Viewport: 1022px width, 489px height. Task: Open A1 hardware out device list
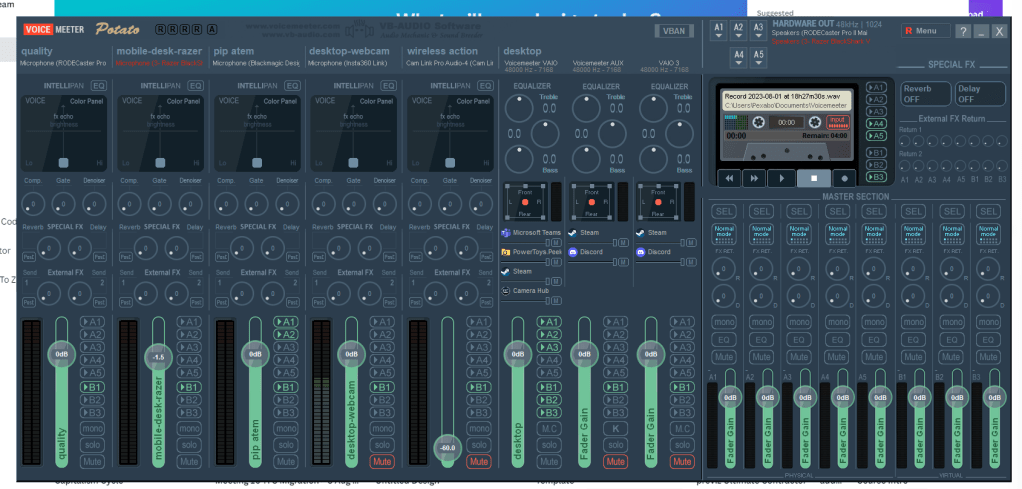point(719,31)
